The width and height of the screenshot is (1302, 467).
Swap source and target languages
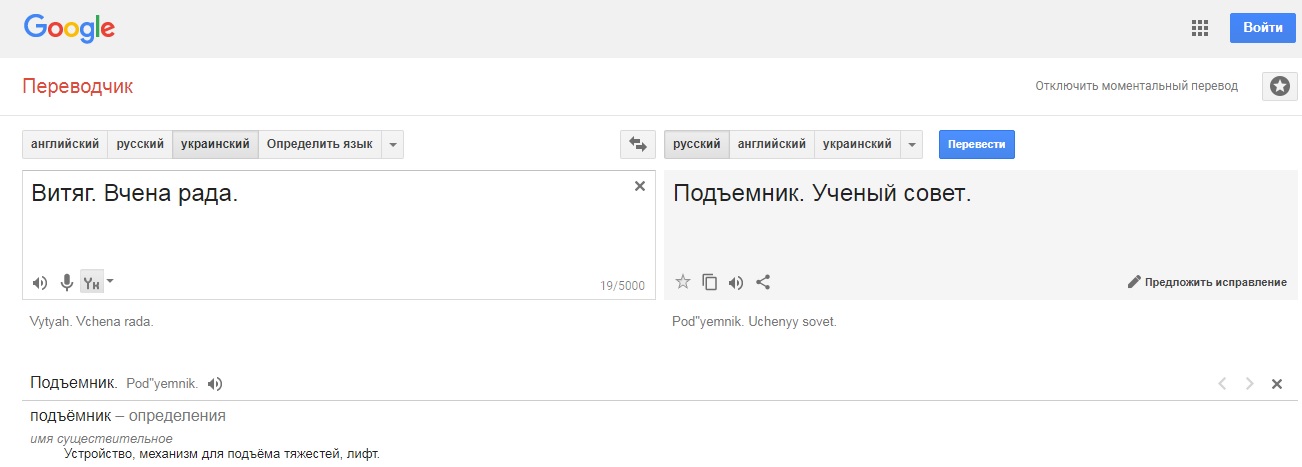click(x=638, y=144)
